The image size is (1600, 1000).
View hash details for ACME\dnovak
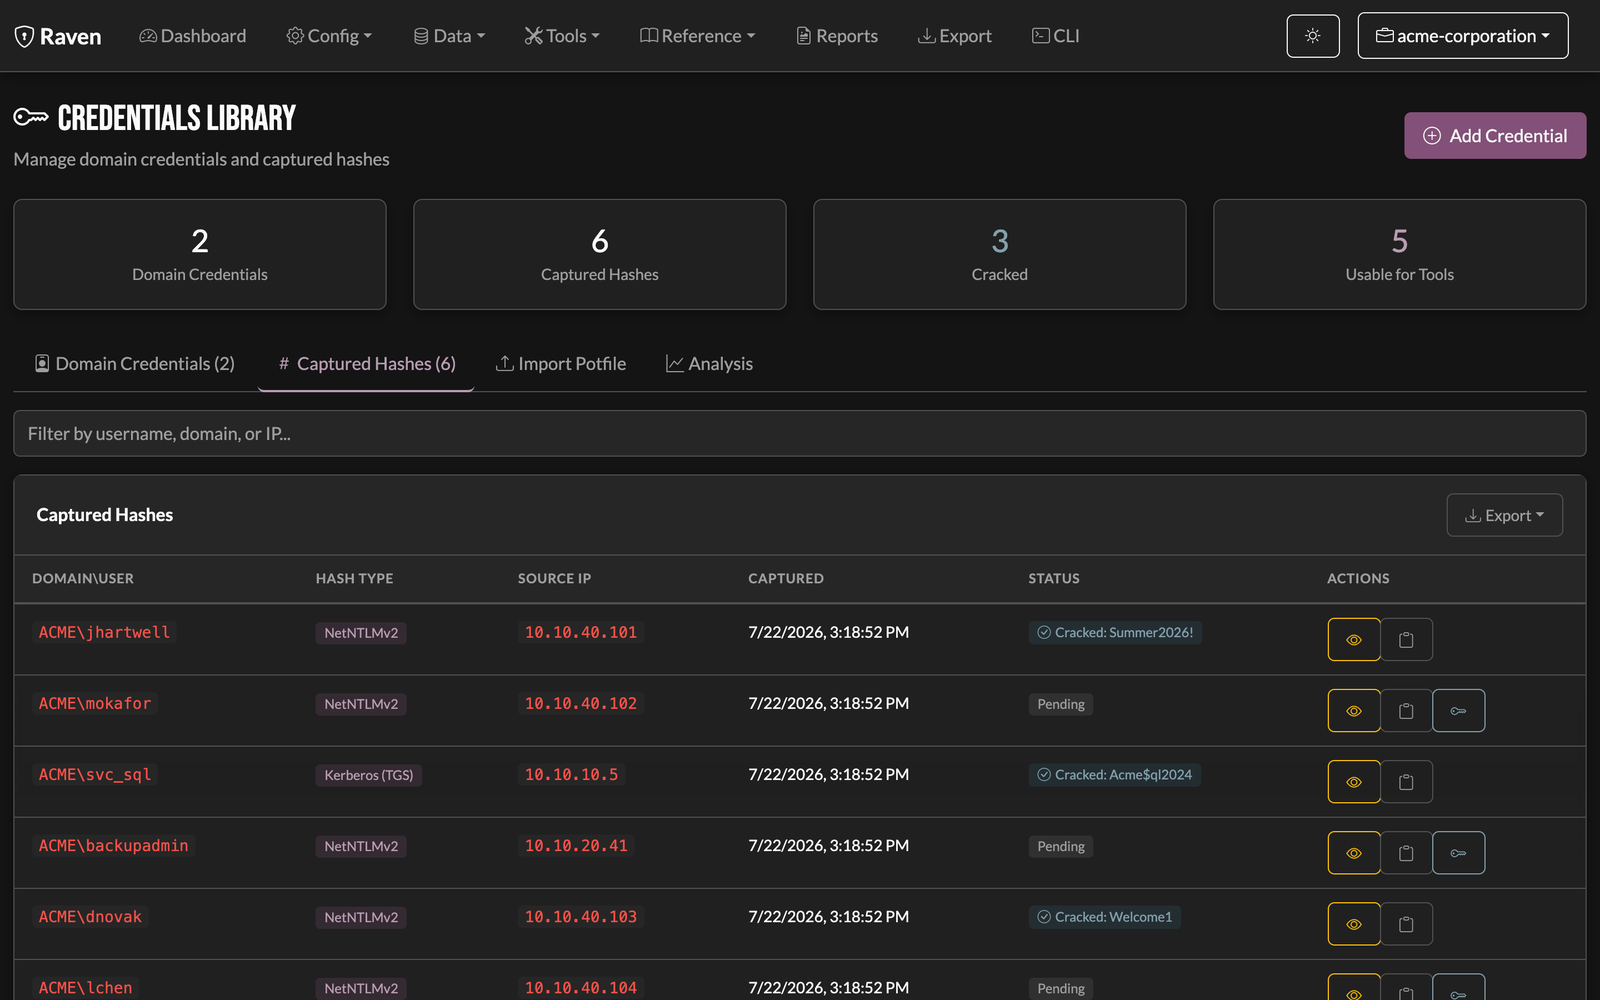pyautogui.click(x=1354, y=924)
